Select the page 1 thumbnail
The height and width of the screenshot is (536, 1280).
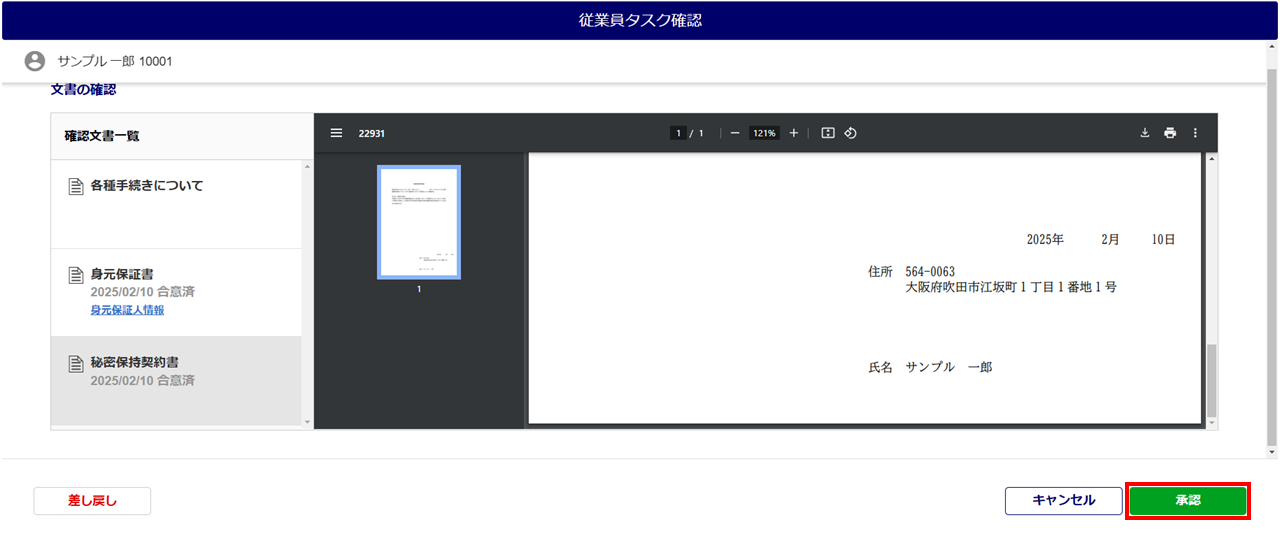pos(418,222)
